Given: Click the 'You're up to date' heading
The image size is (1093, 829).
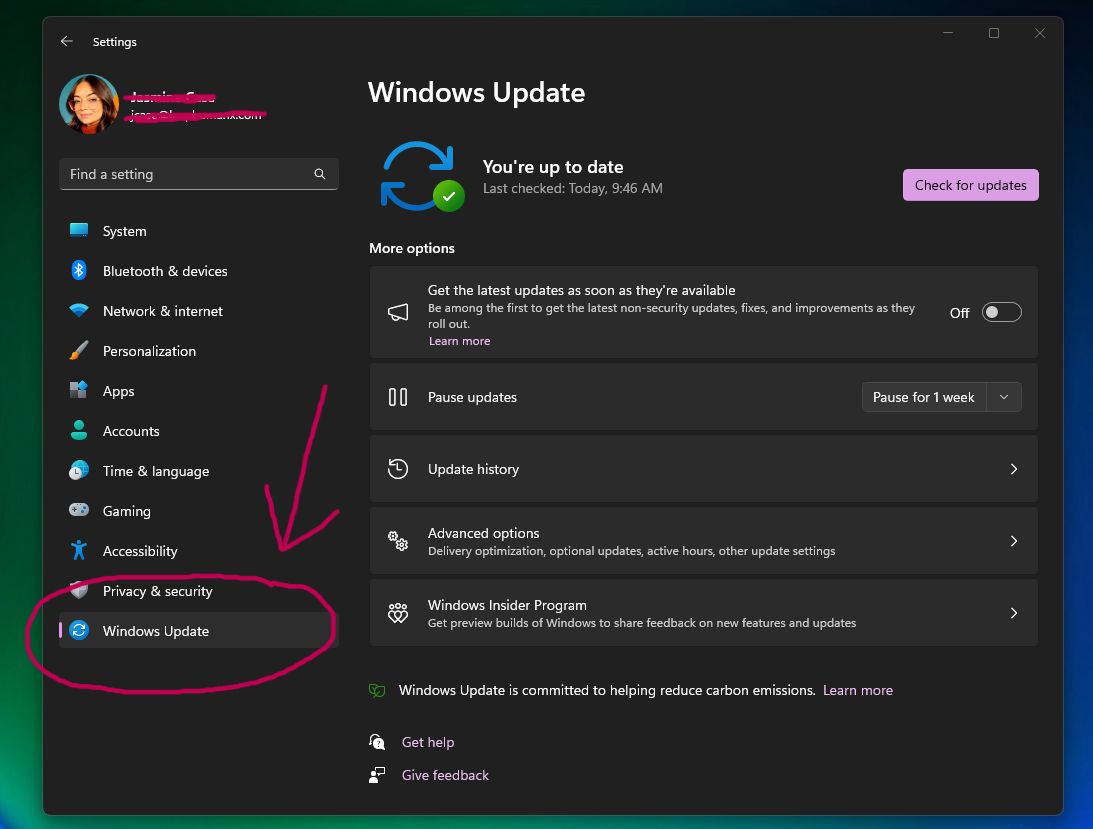Looking at the screenshot, I should (x=553, y=167).
